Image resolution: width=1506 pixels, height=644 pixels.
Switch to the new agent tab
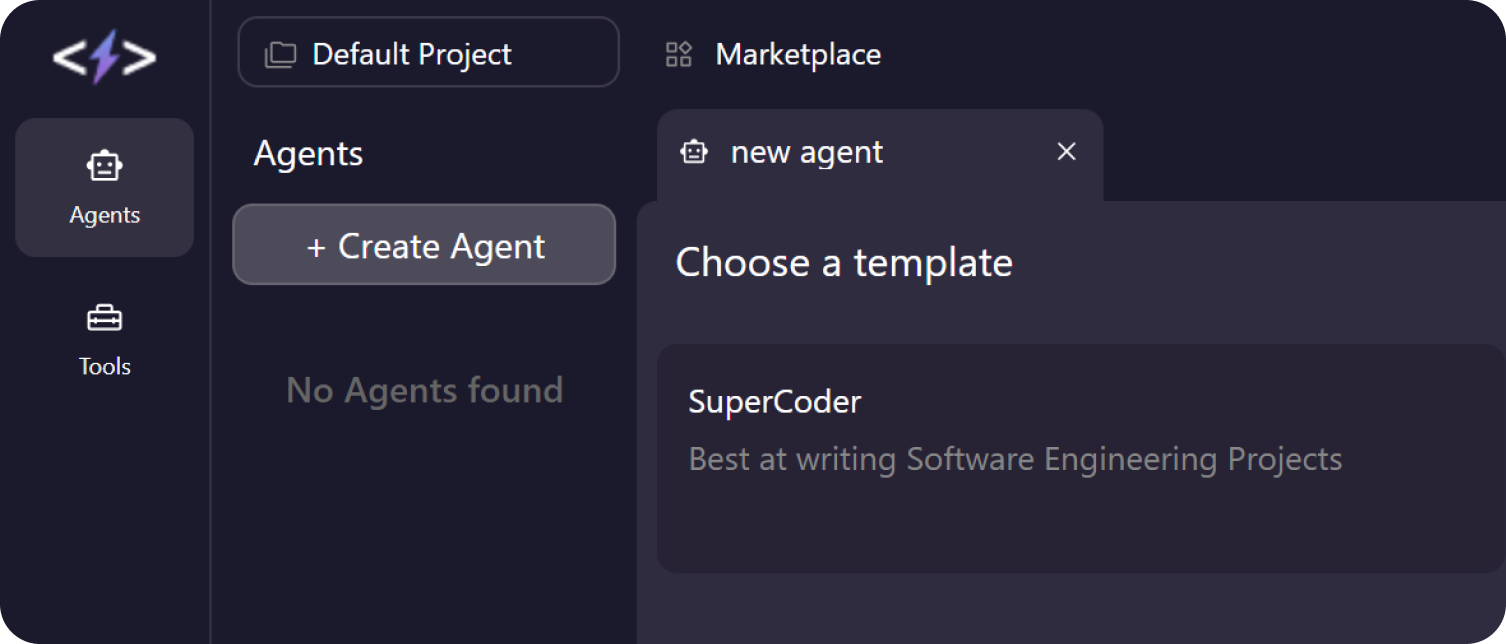[x=806, y=153]
